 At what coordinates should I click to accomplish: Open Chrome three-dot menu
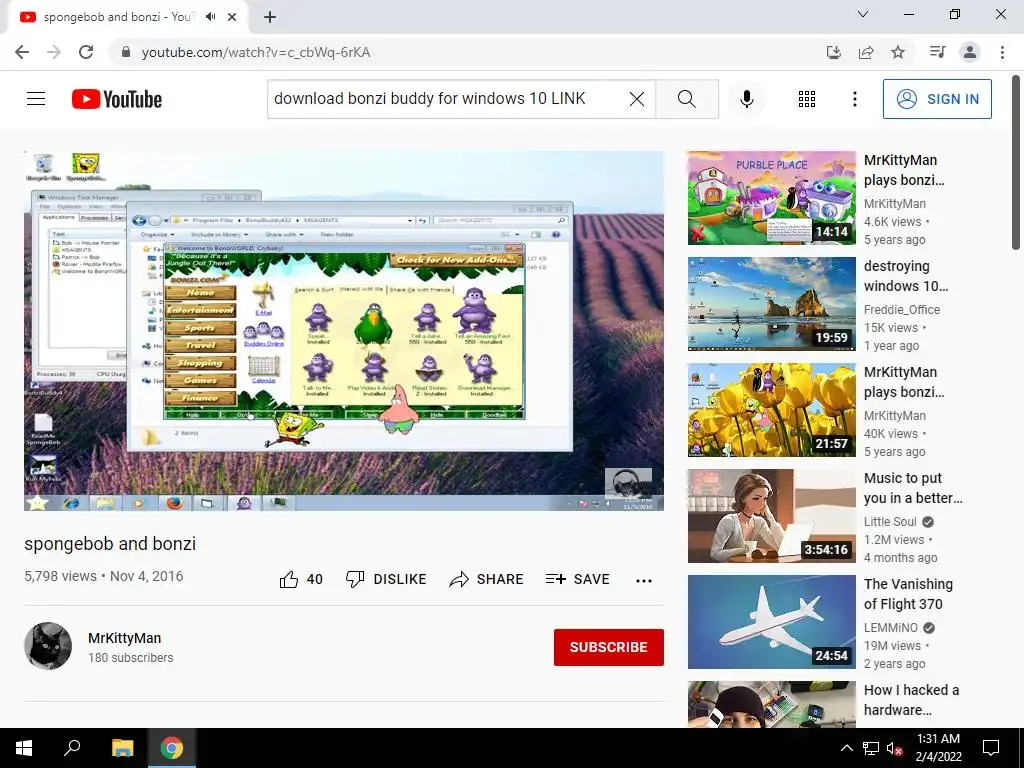1002,52
